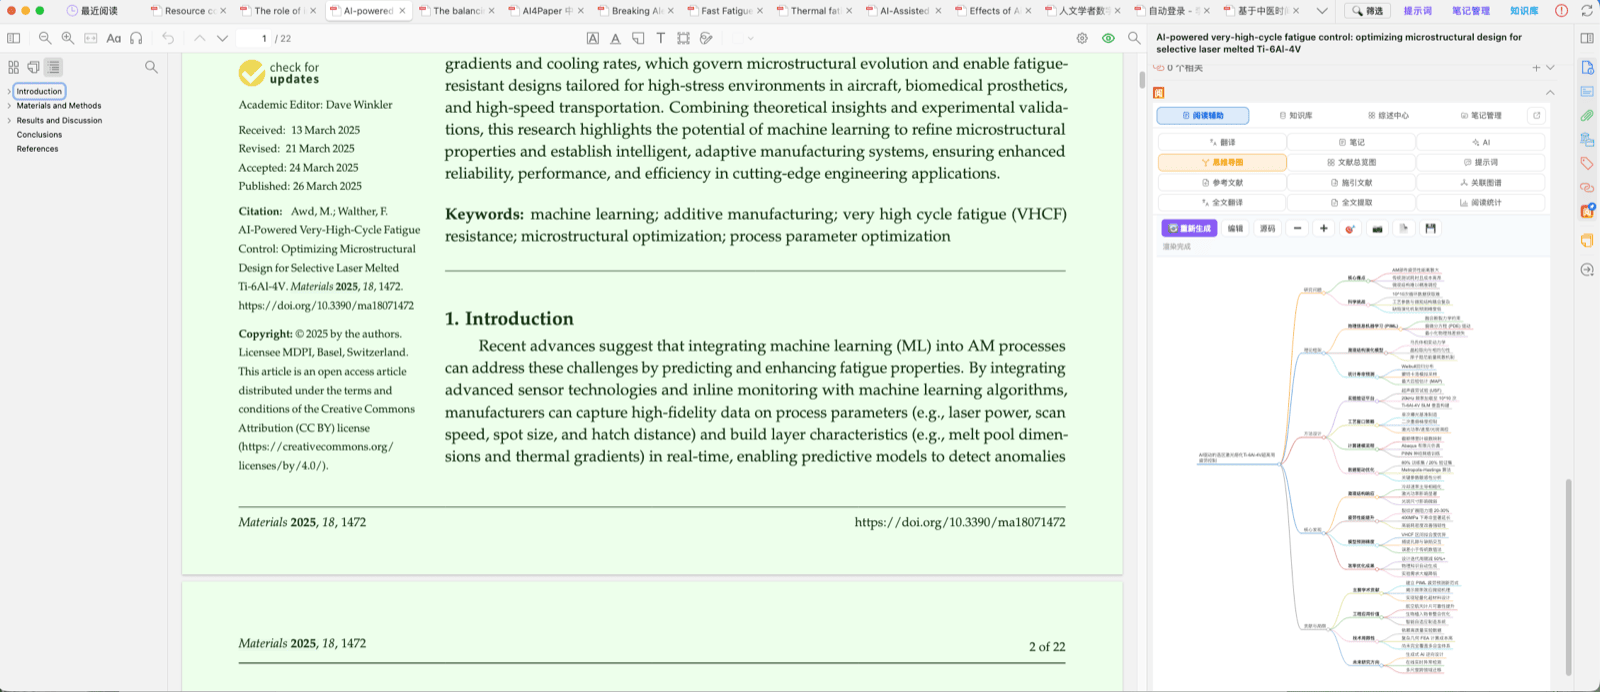This screenshot has width=1600, height=692.
Task: Expand the Introduction outline entry
Action: click(x=9, y=91)
